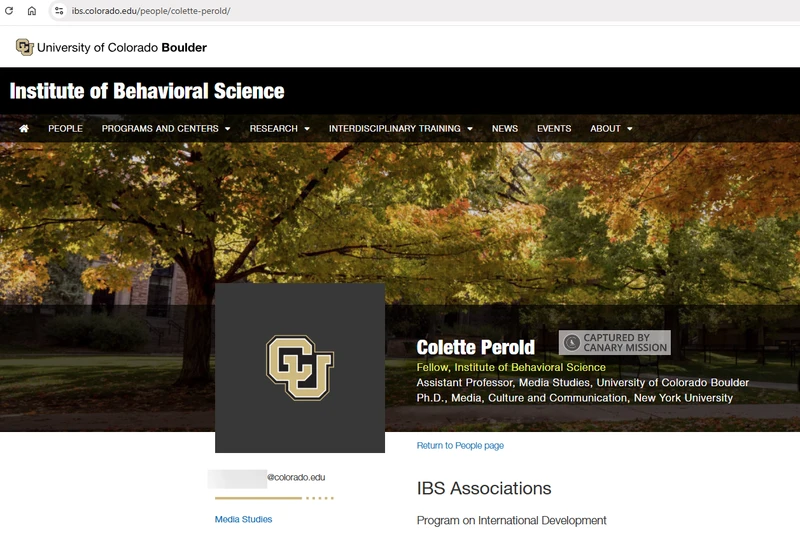This screenshot has height=556, width=800.
Task: Click the 'Ph.D., Media, Culture and Communication' line
Action: point(574,398)
